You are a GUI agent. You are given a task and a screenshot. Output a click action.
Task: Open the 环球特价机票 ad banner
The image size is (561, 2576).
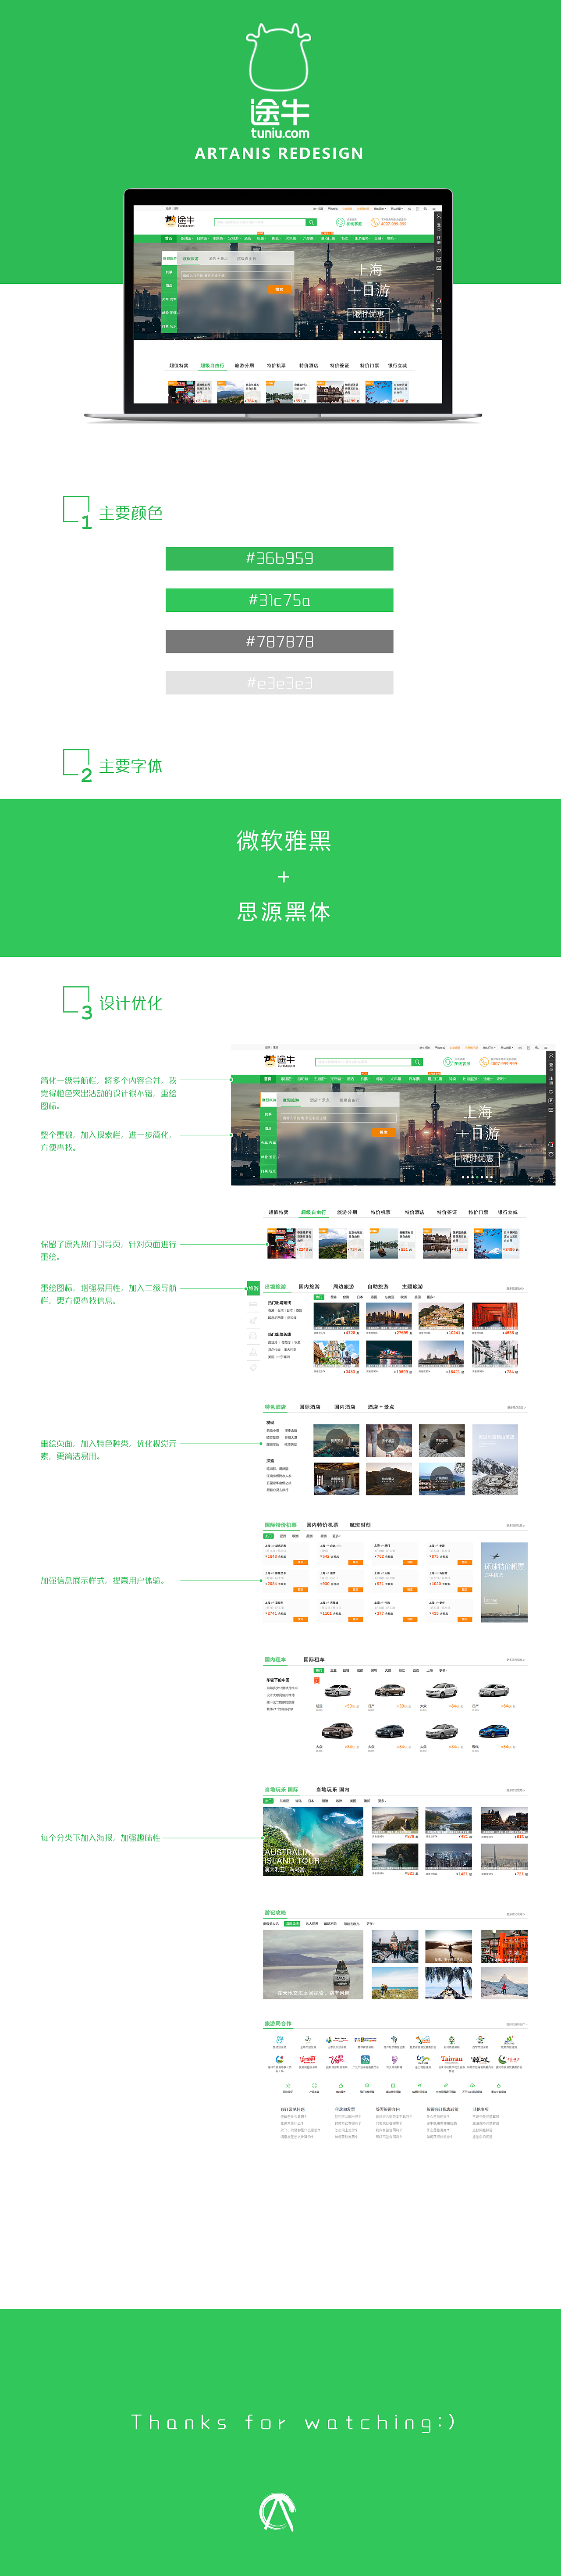click(503, 1582)
